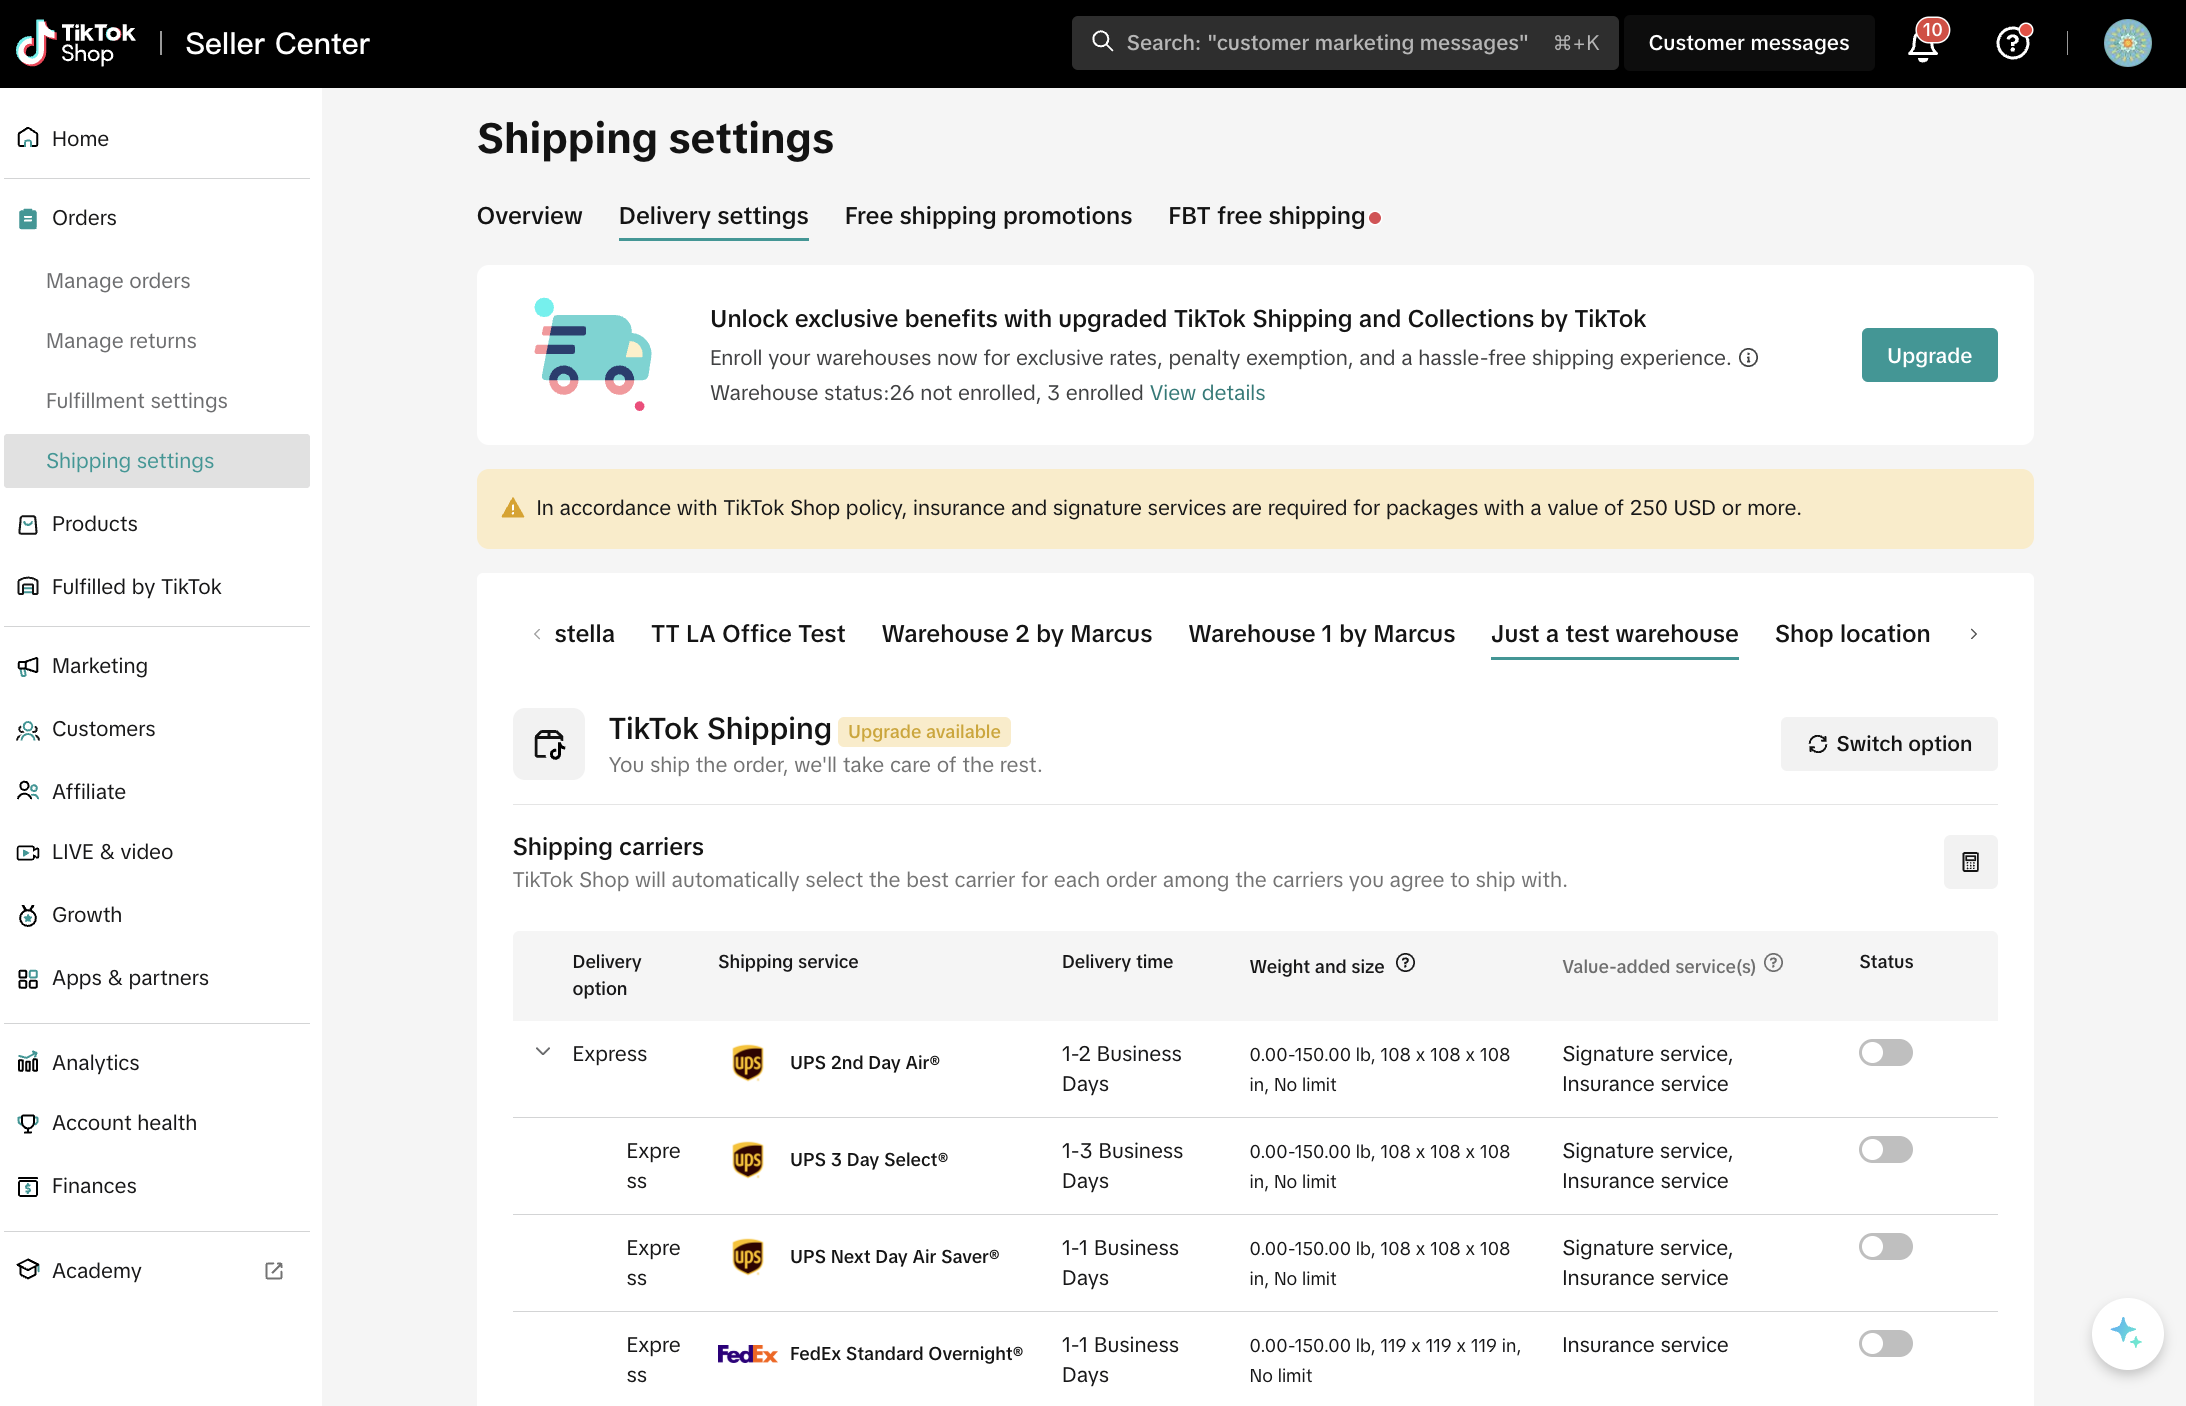
Task: Click the Switch option button
Action: pyautogui.click(x=1888, y=744)
